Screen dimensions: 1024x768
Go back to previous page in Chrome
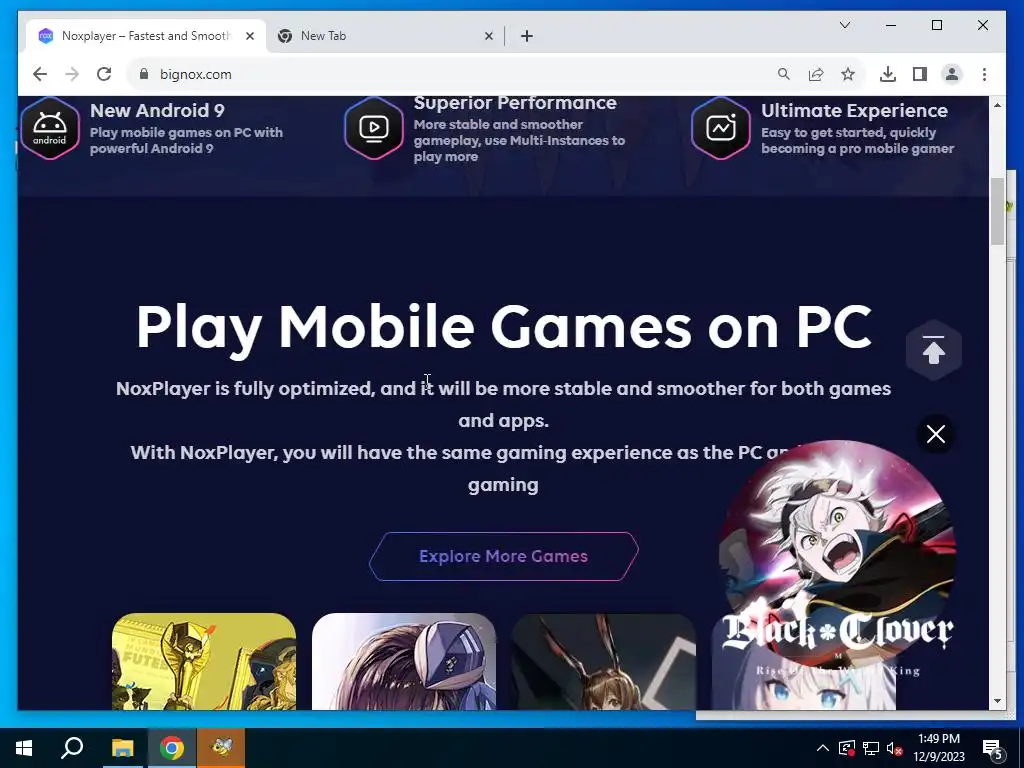pyautogui.click(x=40, y=74)
